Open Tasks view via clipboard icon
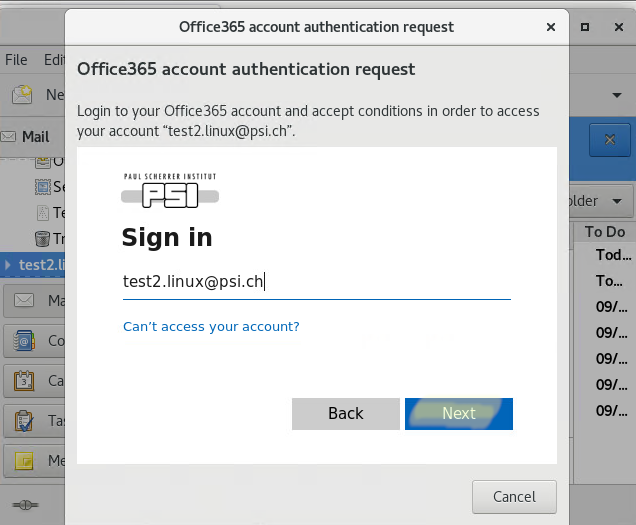This screenshot has height=525, width=636. (x=24, y=421)
